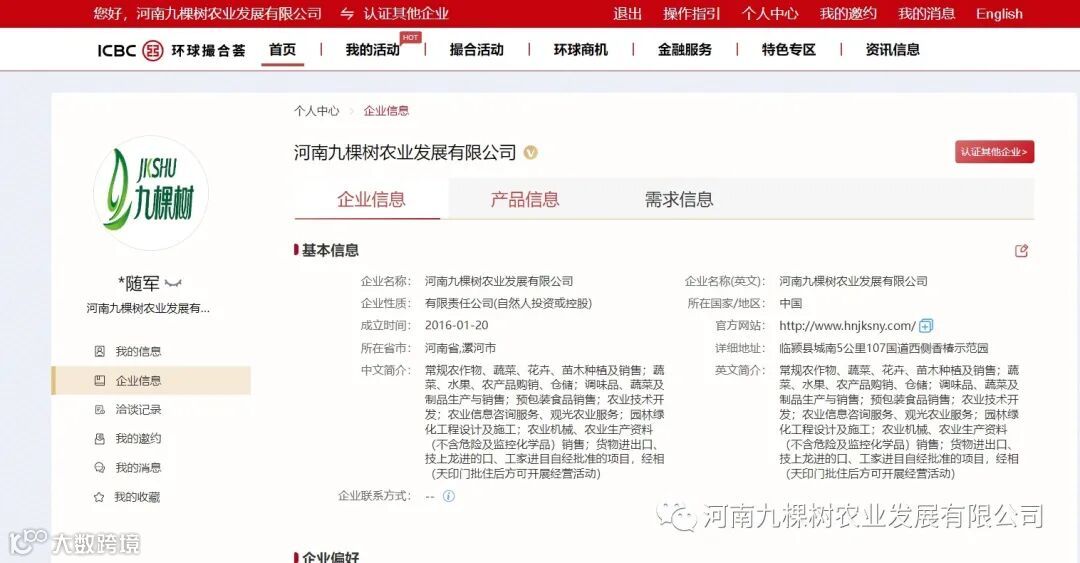Click the 我的消息 sidebar icon
The image size is (1080, 563).
click(99, 467)
